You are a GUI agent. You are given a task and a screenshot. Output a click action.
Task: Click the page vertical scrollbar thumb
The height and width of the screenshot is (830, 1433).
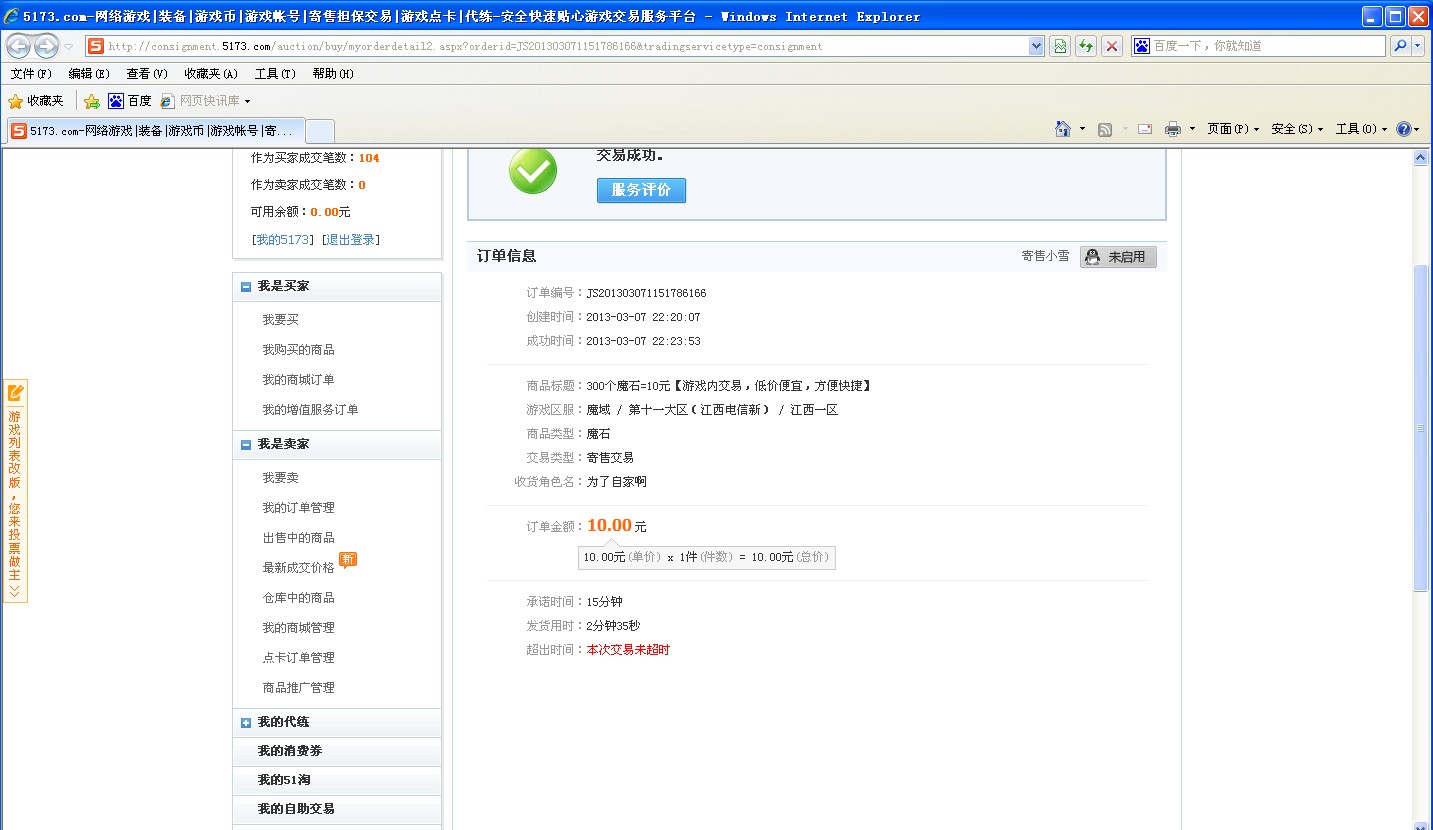[x=1420, y=428]
